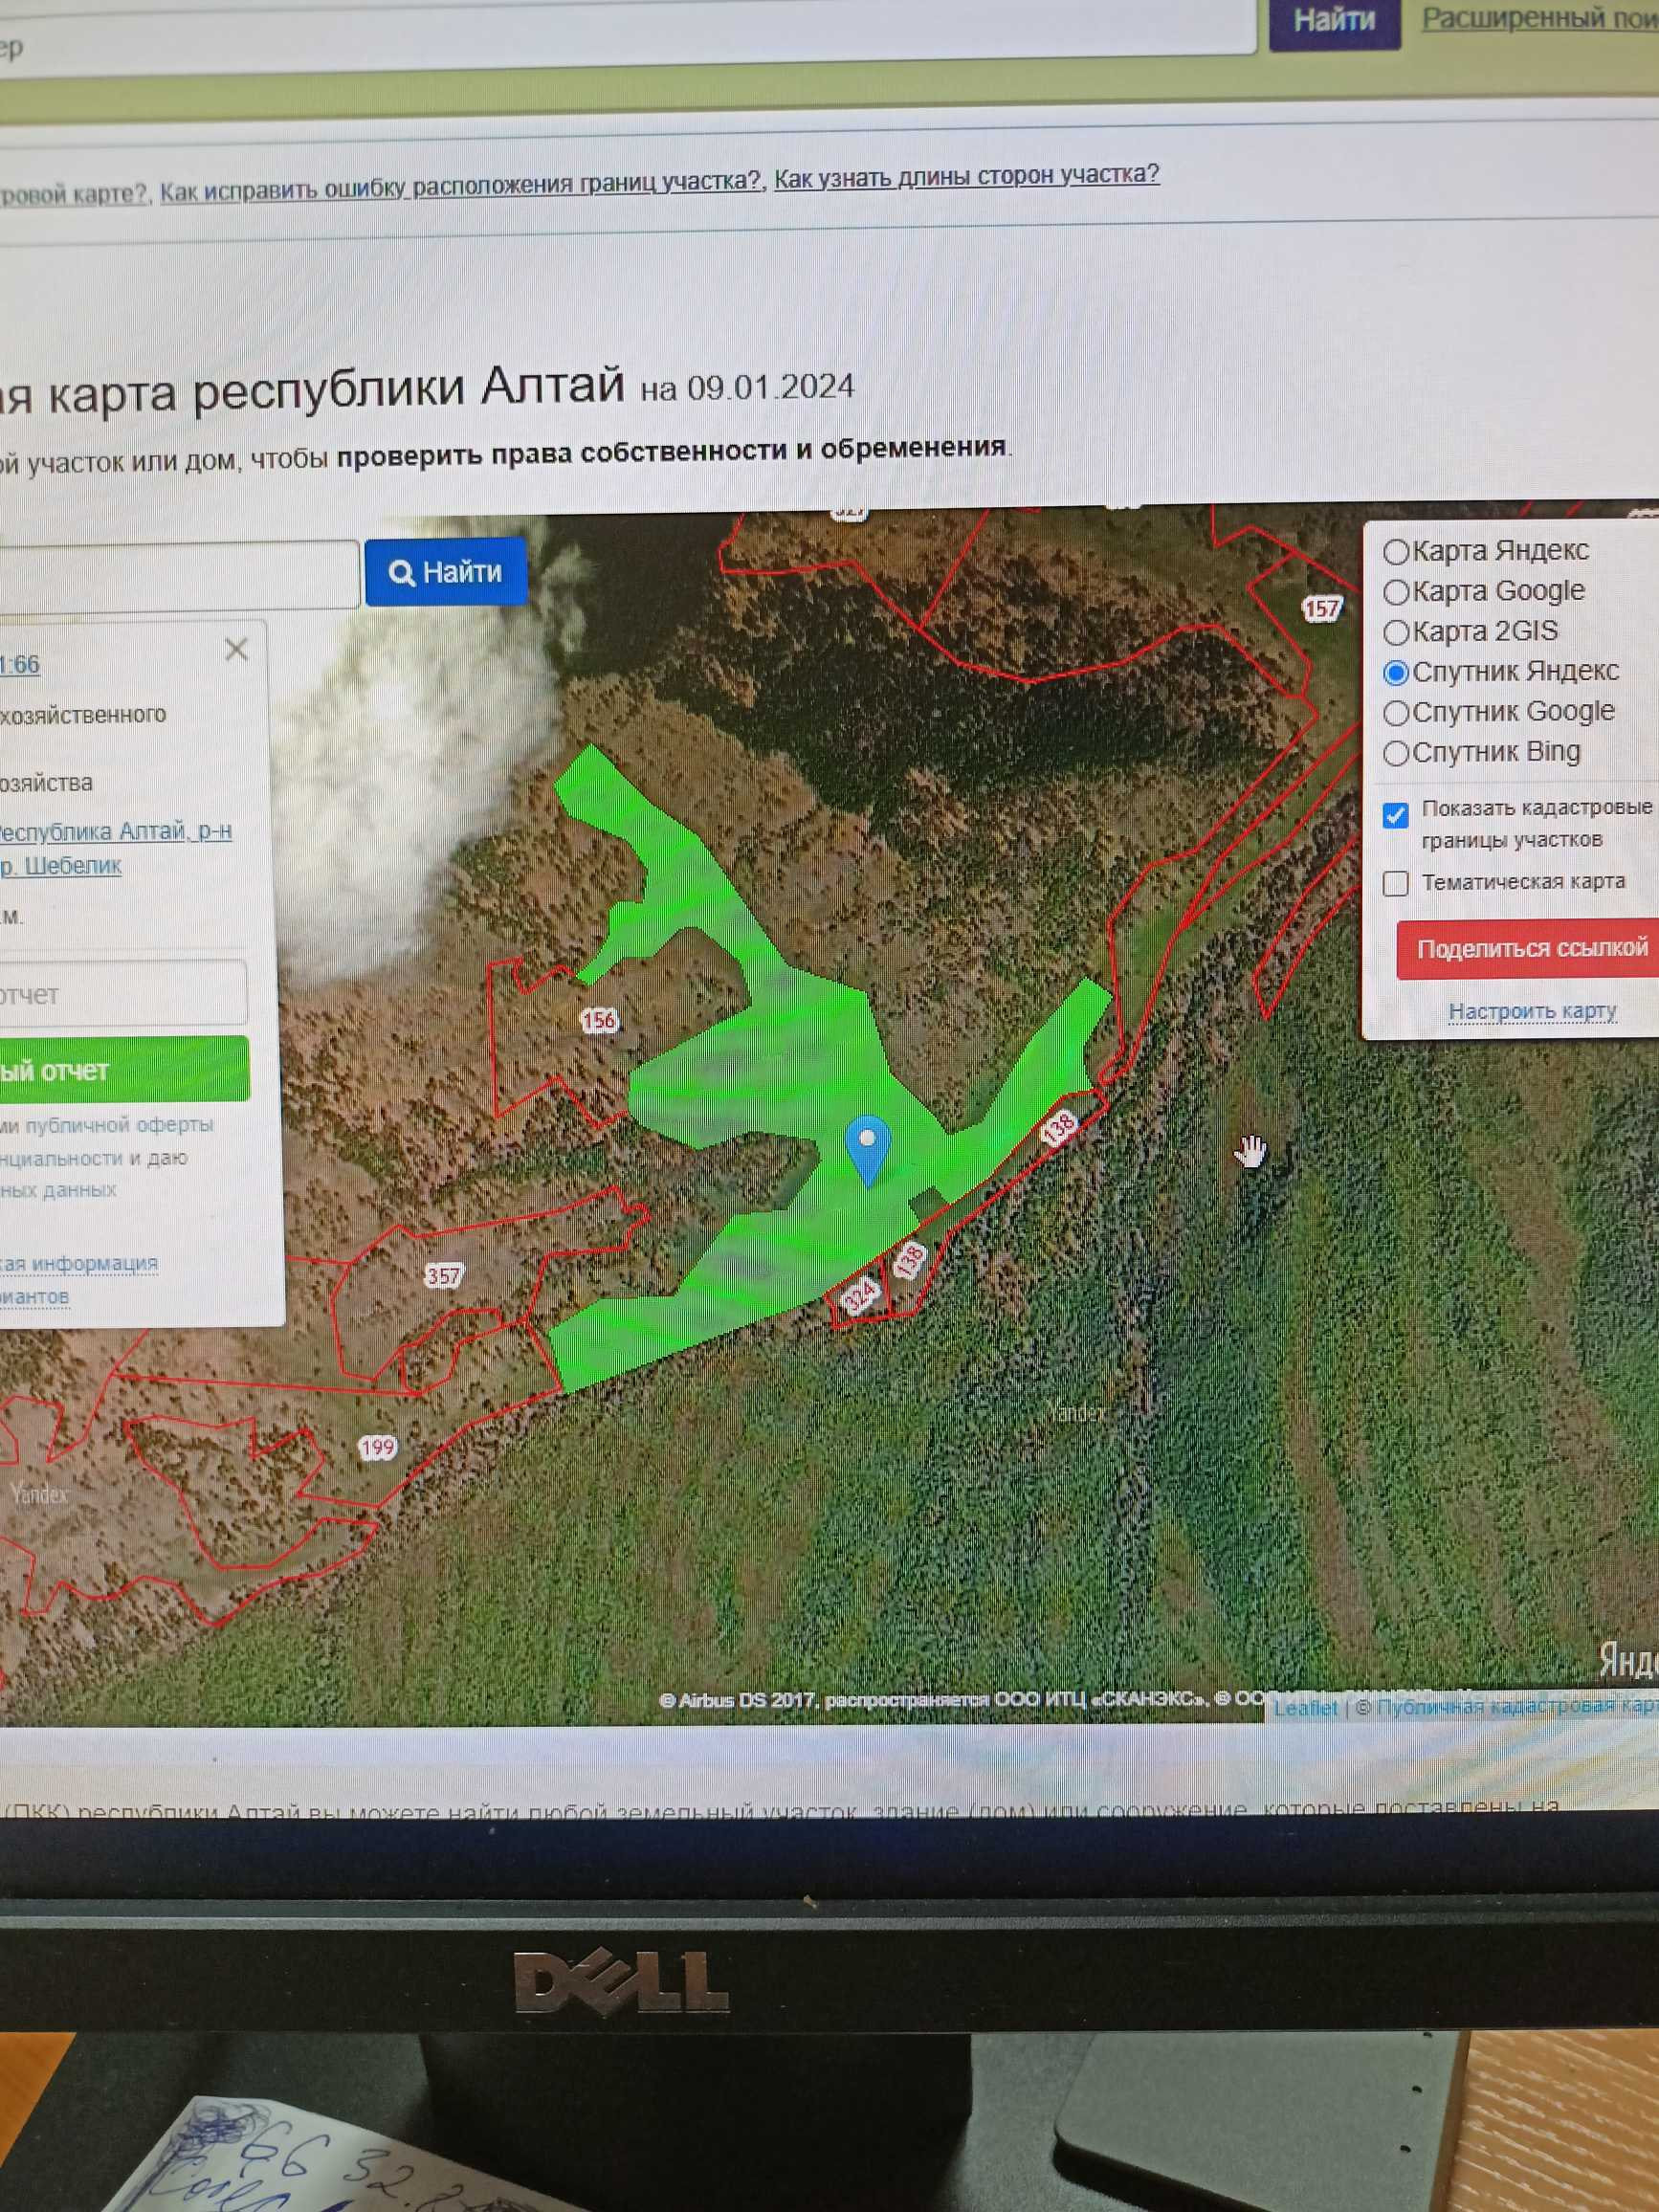Viewport: 1659px width, 2212px height.
Task: Select the Спутник Яндекс radio option
Action: coord(1396,672)
